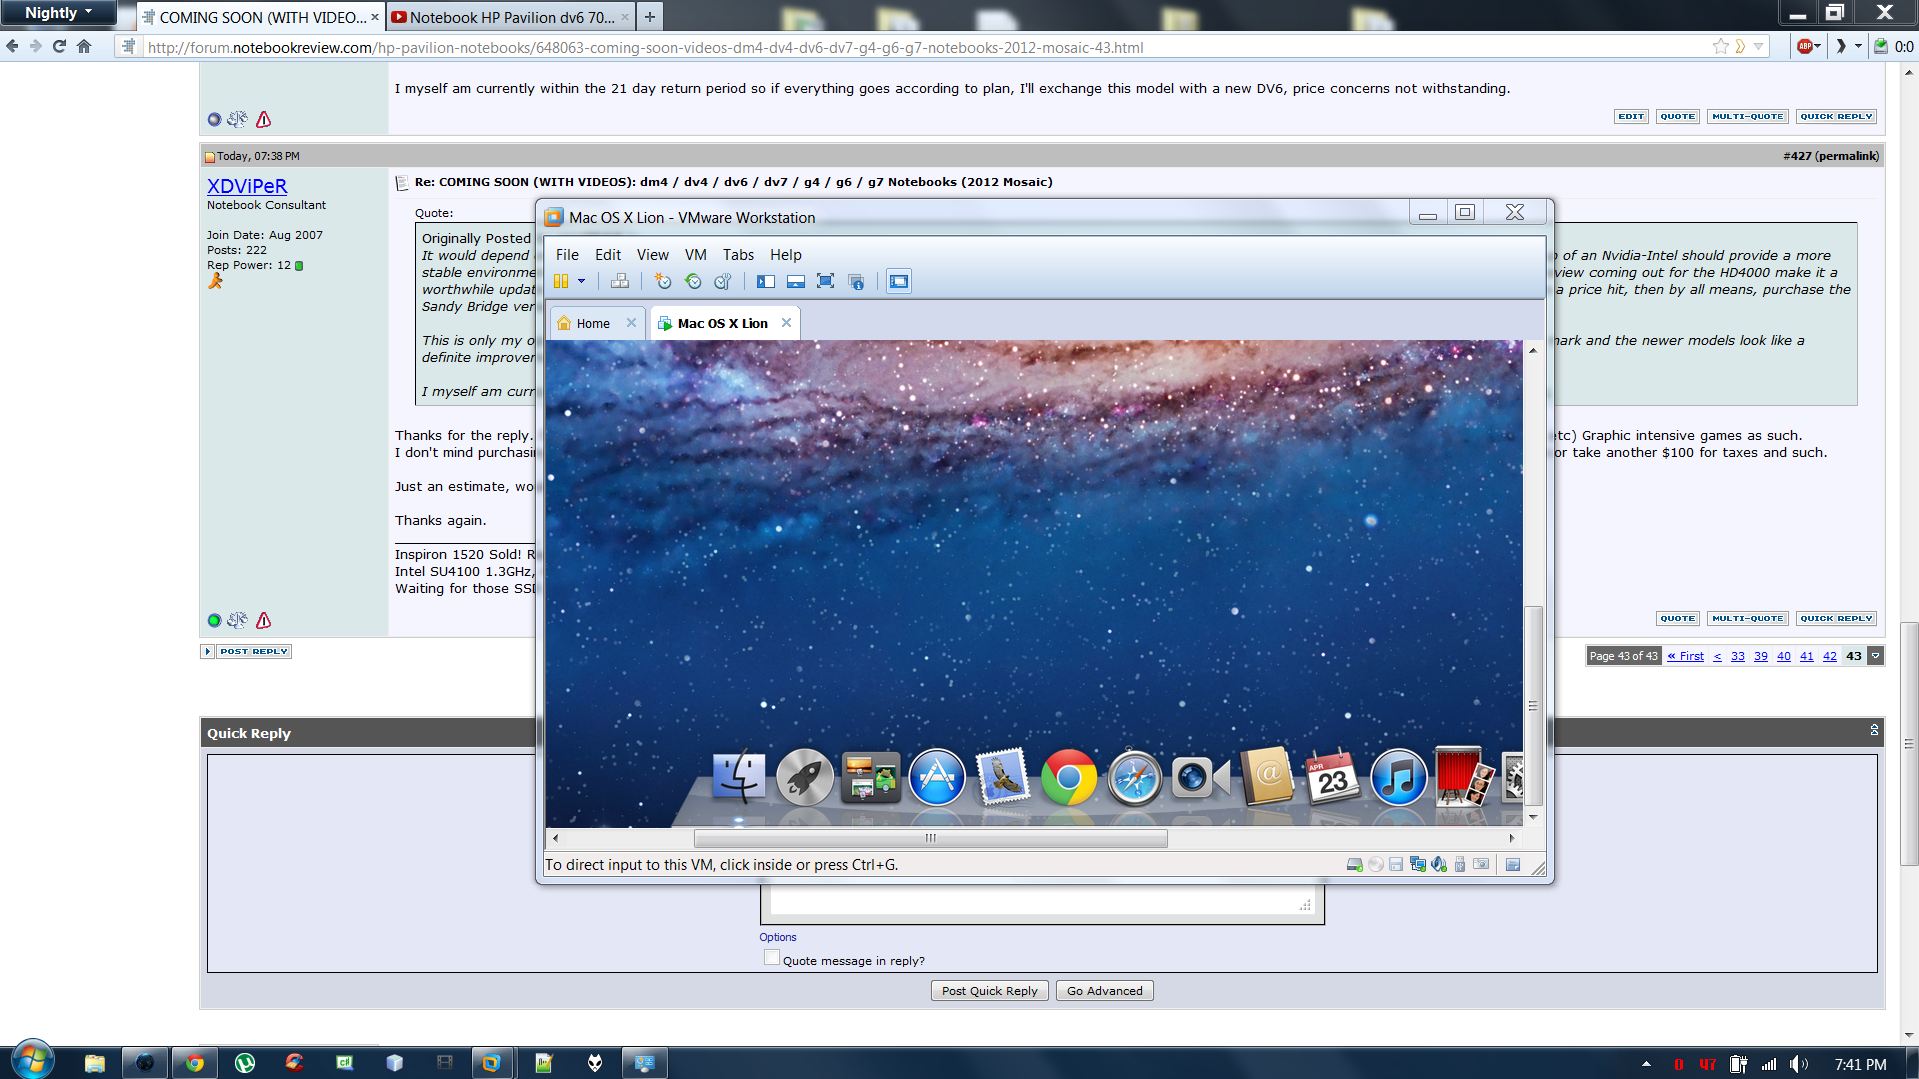Screen dimensions: 1919x1079
Task: Click the hard disk status icon in VMware
Action: tap(1354, 865)
